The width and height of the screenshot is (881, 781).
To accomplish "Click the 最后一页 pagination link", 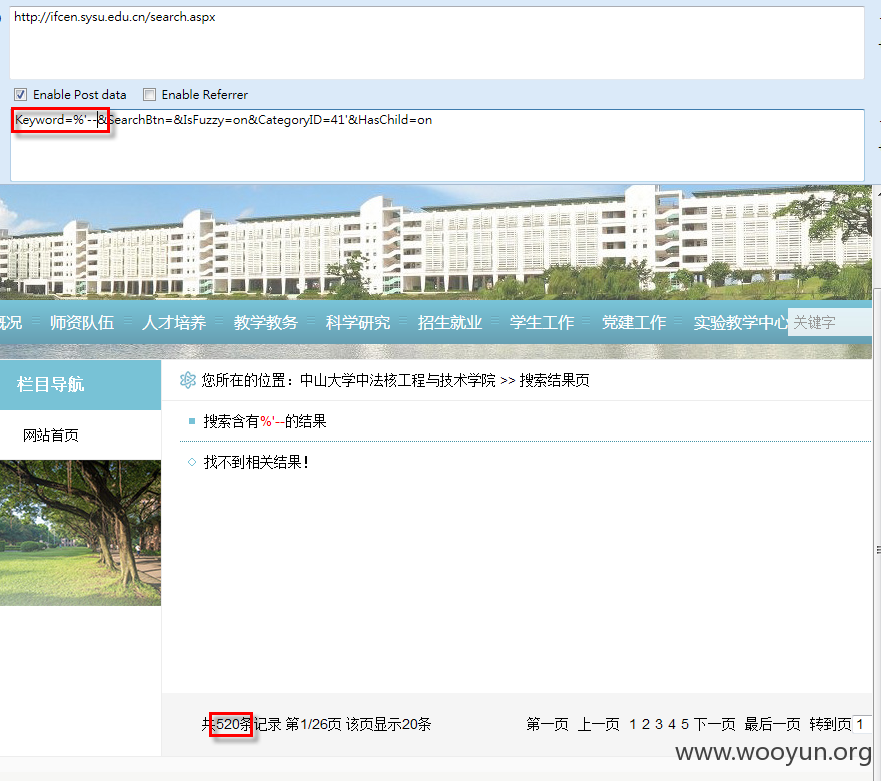I will (773, 724).
